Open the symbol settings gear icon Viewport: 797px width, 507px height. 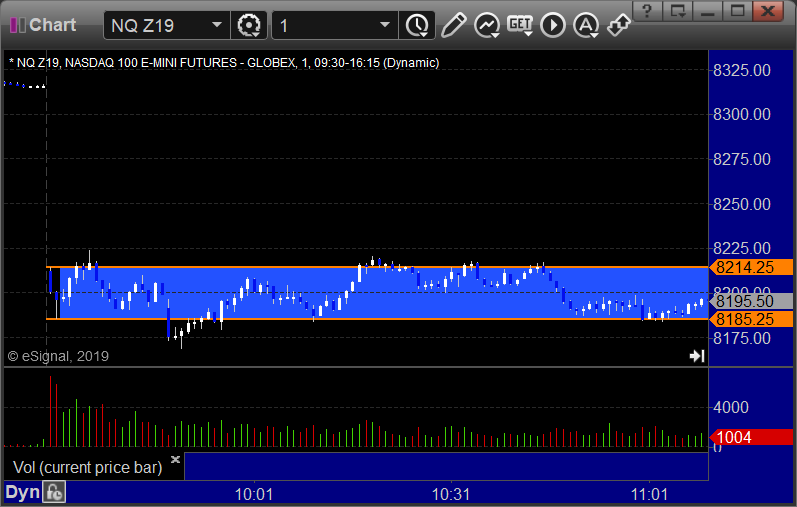click(249, 25)
